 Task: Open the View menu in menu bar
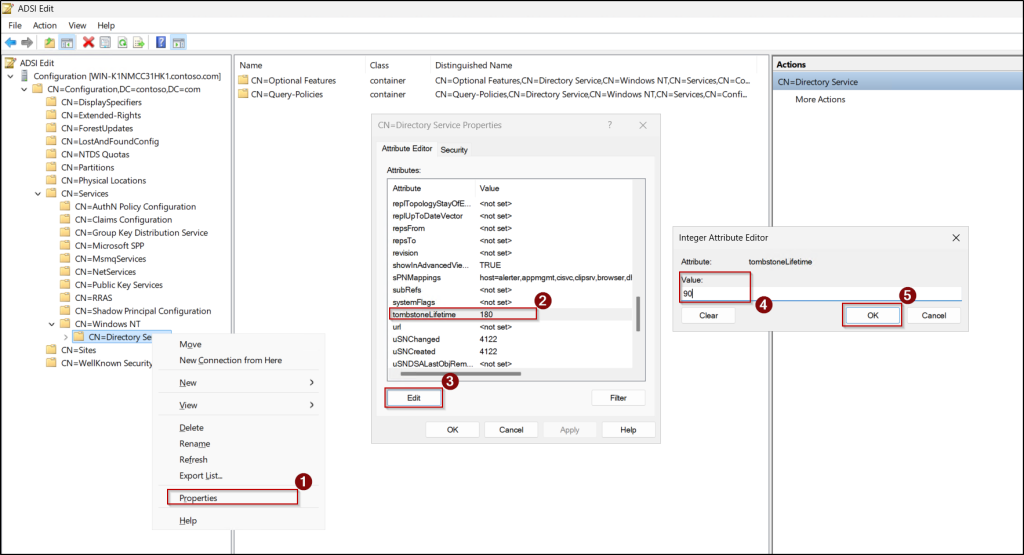tap(77, 25)
